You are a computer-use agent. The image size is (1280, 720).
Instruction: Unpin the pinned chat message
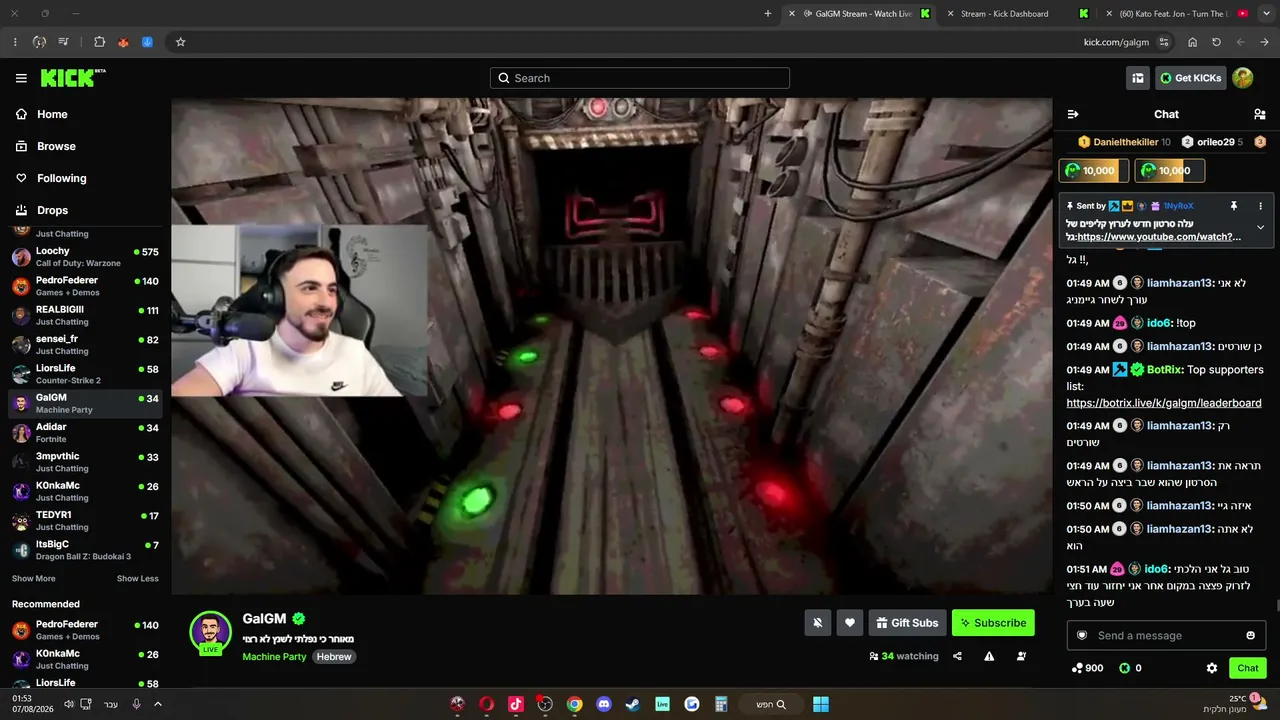[x=1234, y=206]
